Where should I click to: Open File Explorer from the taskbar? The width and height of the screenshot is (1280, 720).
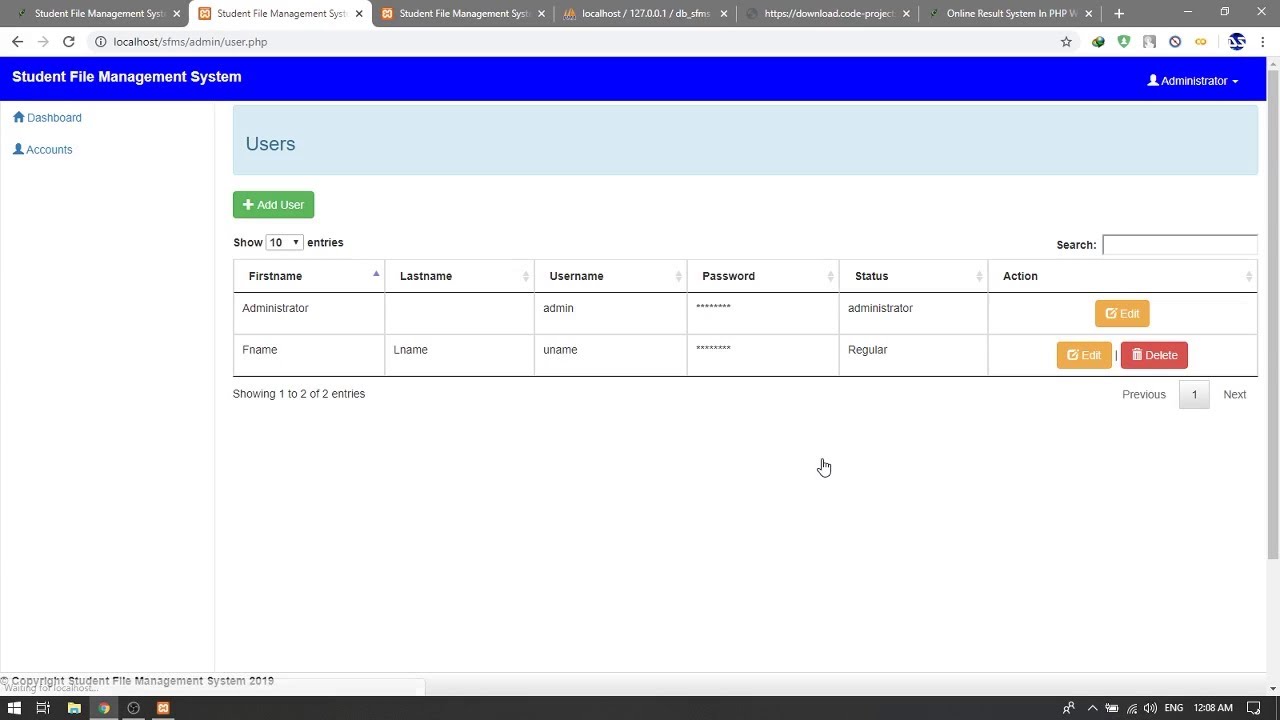click(x=74, y=708)
